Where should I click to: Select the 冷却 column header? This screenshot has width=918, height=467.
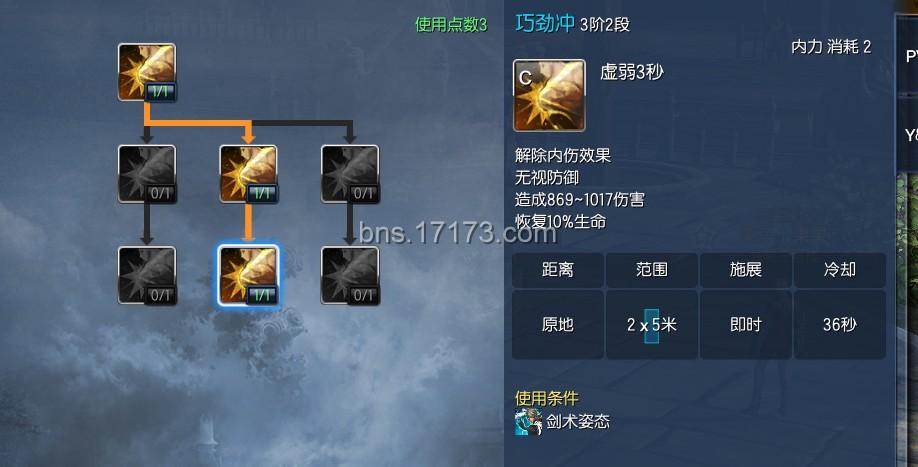tap(840, 270)
